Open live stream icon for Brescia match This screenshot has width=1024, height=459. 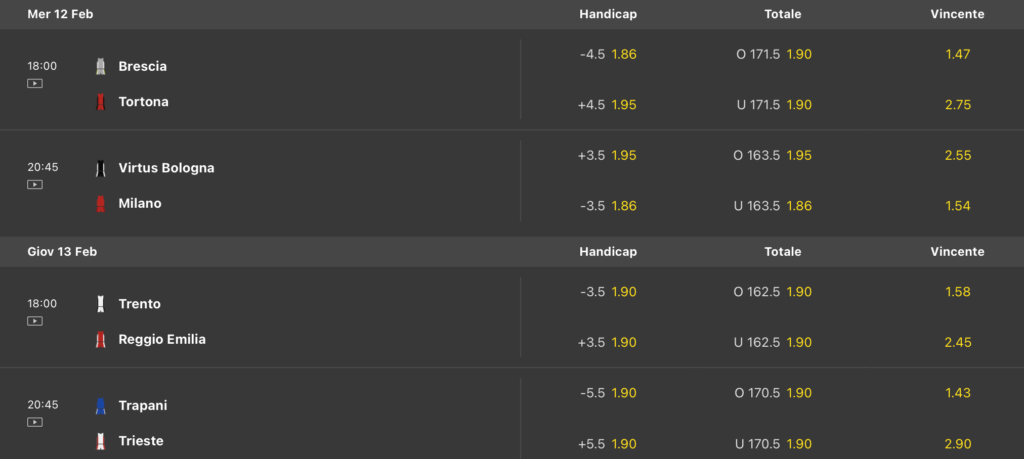(x=35, y=84)
